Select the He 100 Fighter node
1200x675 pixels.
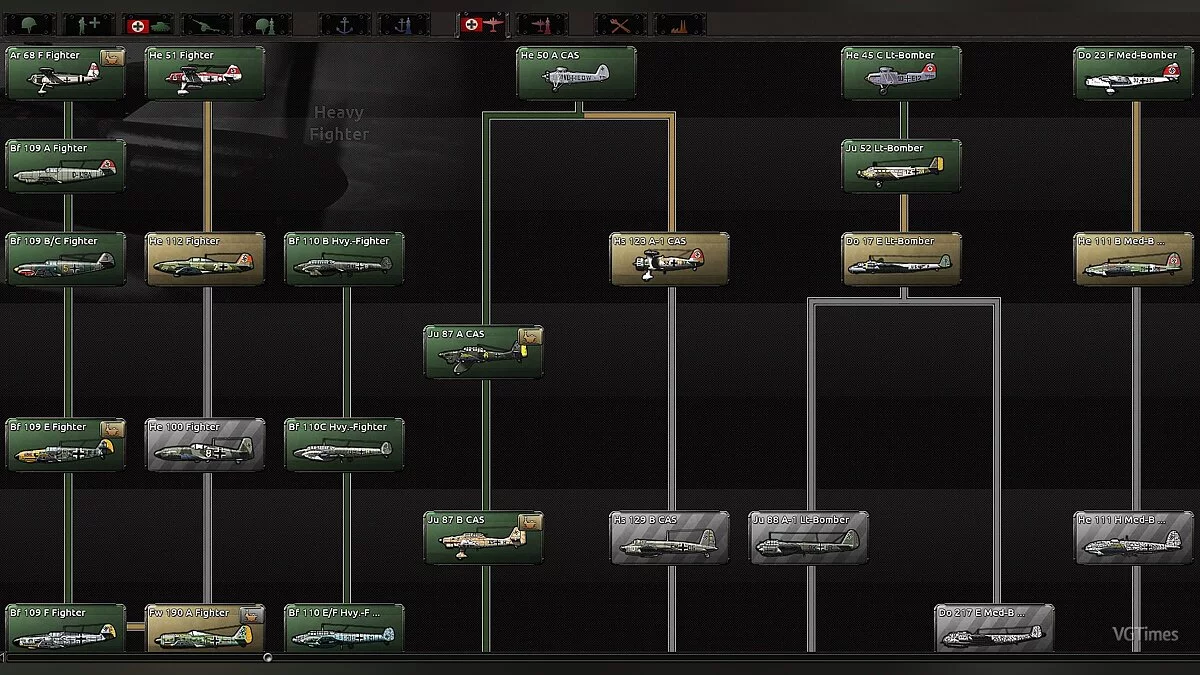(x=205, y=443)
